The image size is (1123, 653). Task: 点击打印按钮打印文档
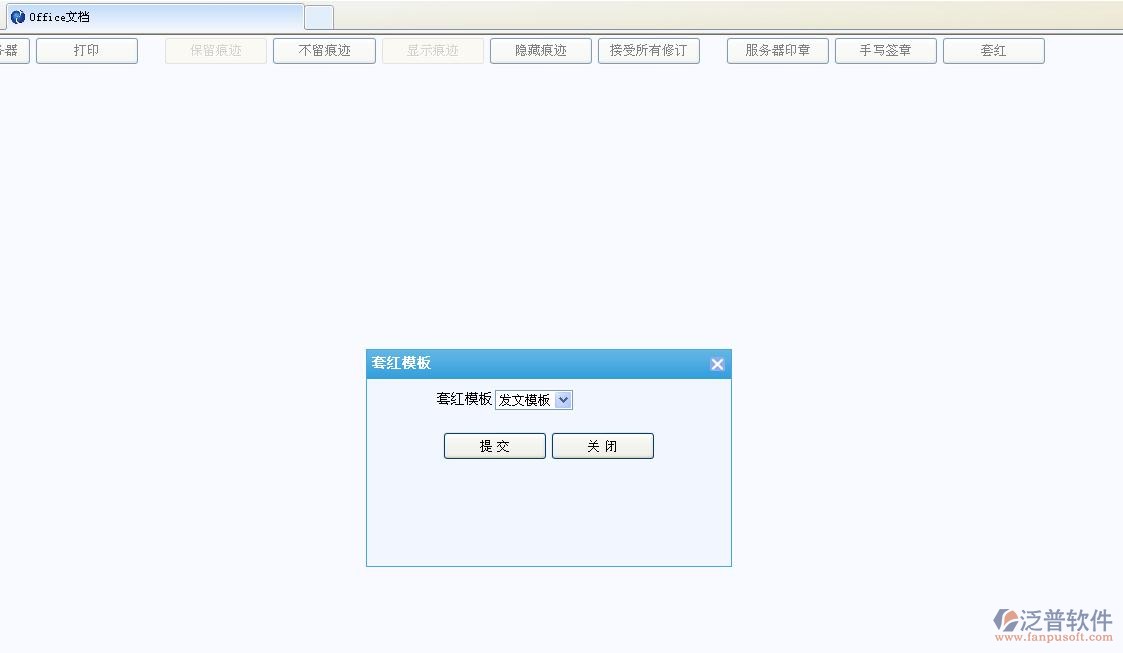click(x=86, y=50)
